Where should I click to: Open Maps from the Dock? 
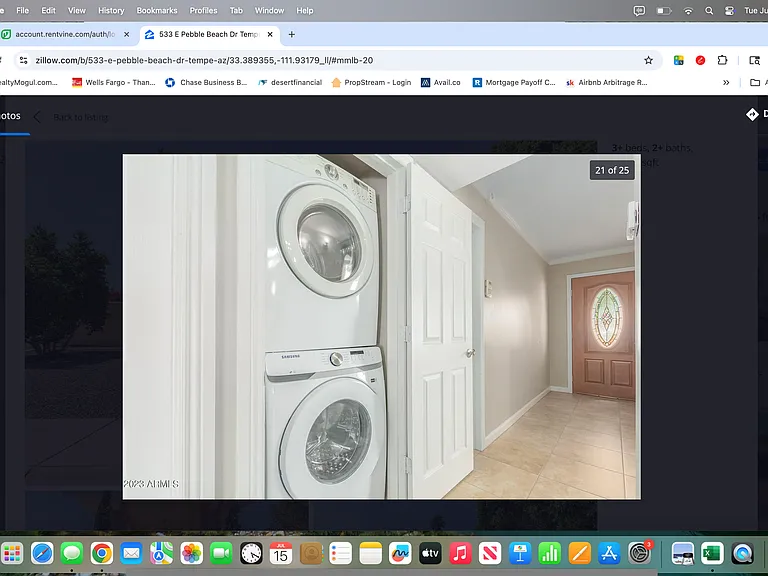pos(162,553)
